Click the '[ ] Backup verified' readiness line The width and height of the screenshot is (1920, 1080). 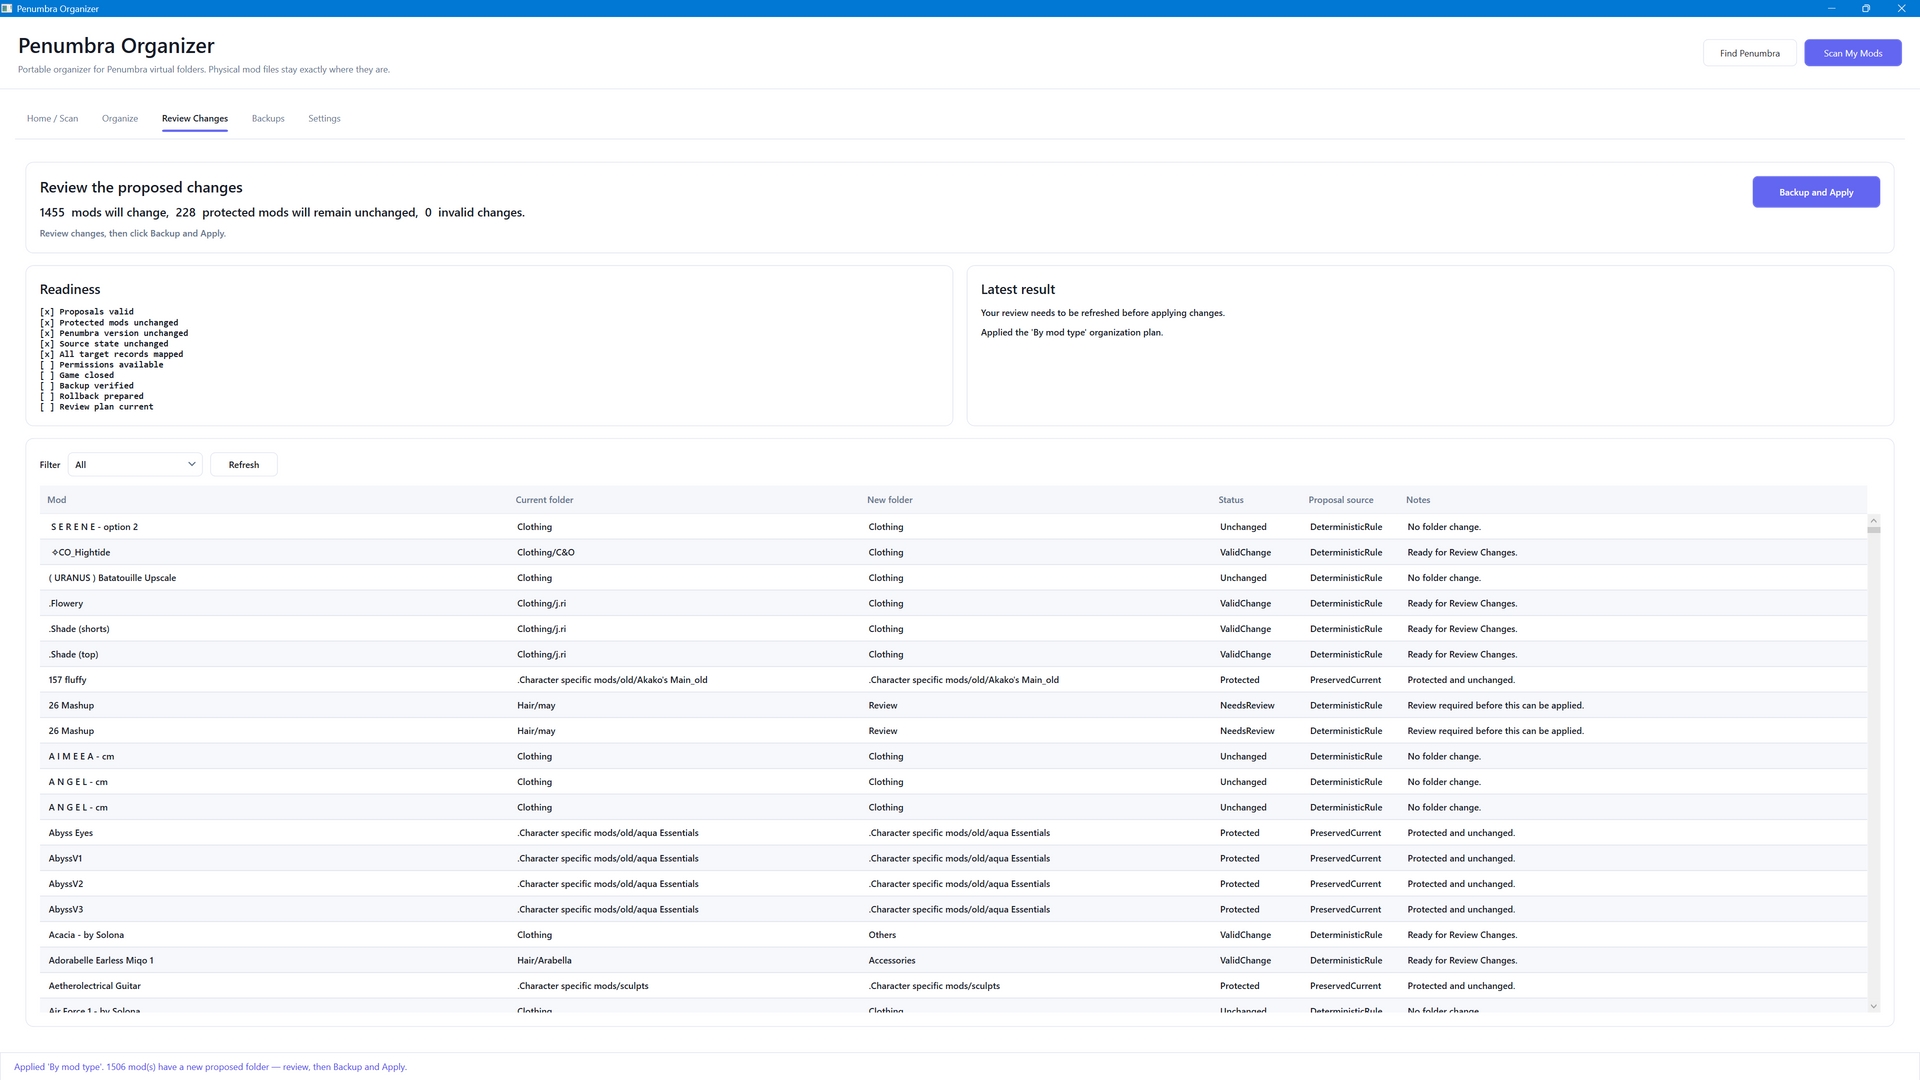coord(86,386)
